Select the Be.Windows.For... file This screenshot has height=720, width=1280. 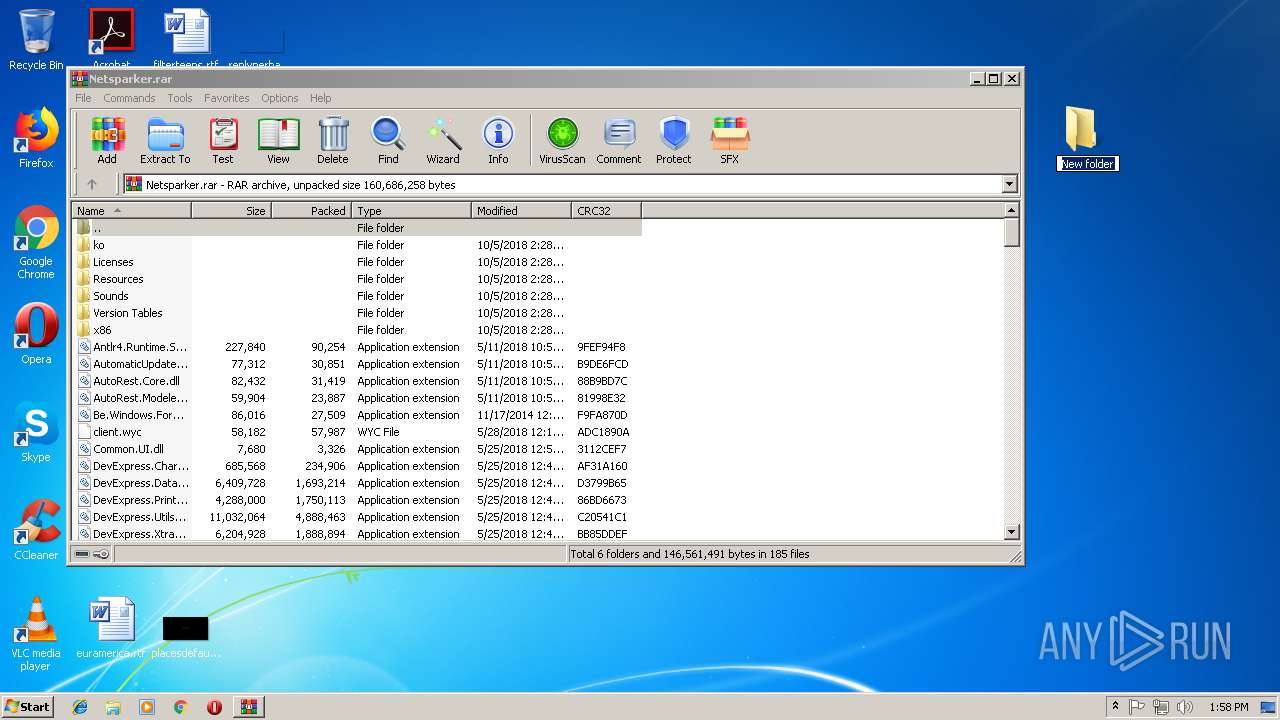coord(357,415)
